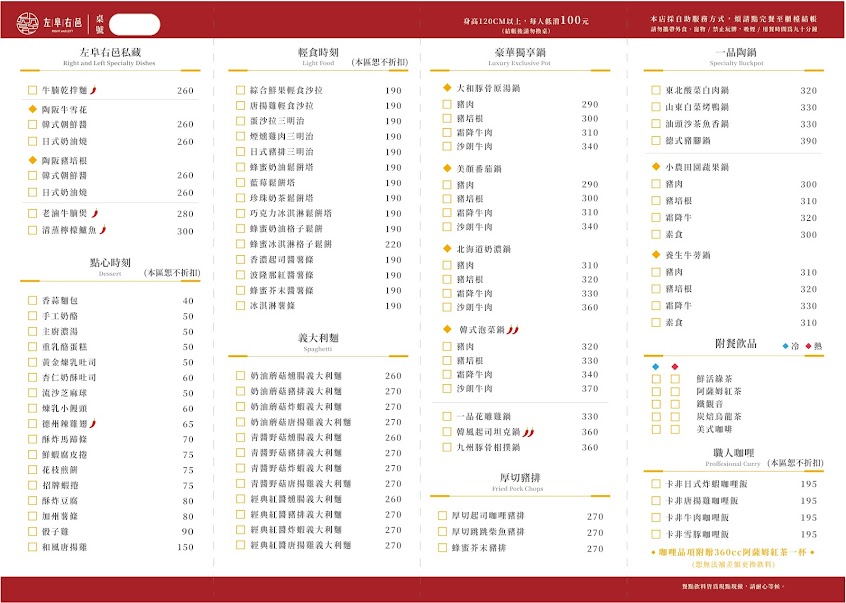The image size is (846, 603).
Task: Tick the 蛋沙拉三明治 checkbox
Action: [241, 121]
